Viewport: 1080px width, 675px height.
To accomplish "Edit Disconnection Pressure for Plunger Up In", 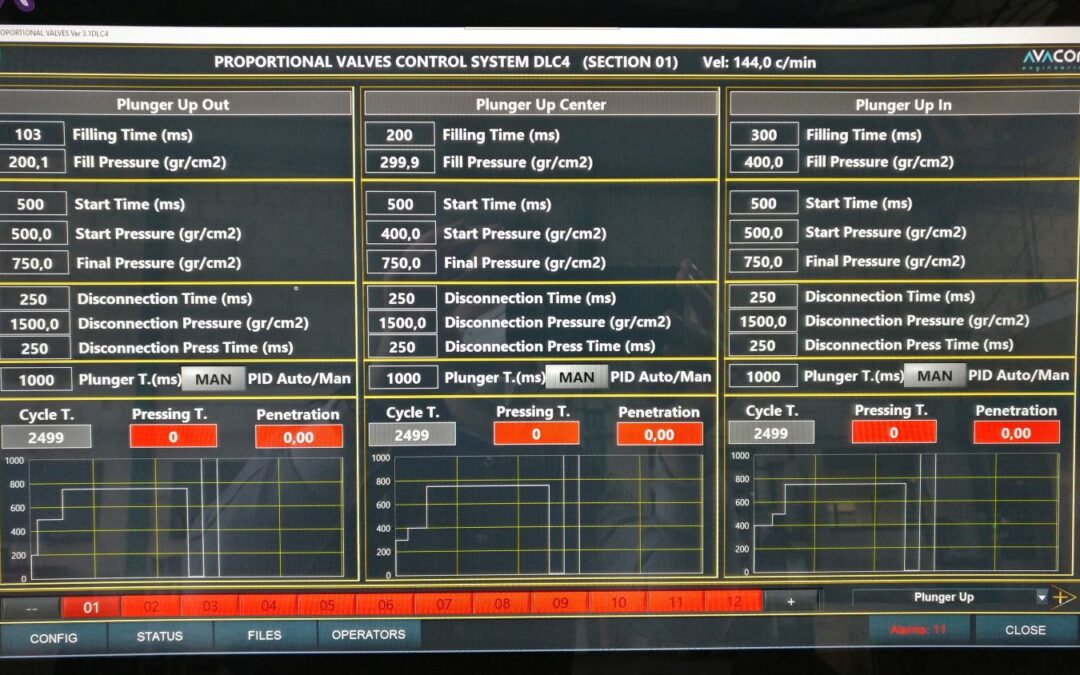I will tap(762, 321).
